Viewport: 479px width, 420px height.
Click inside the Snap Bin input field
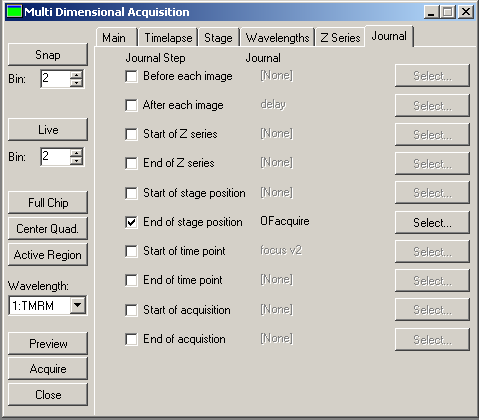(x=55, y=79)
